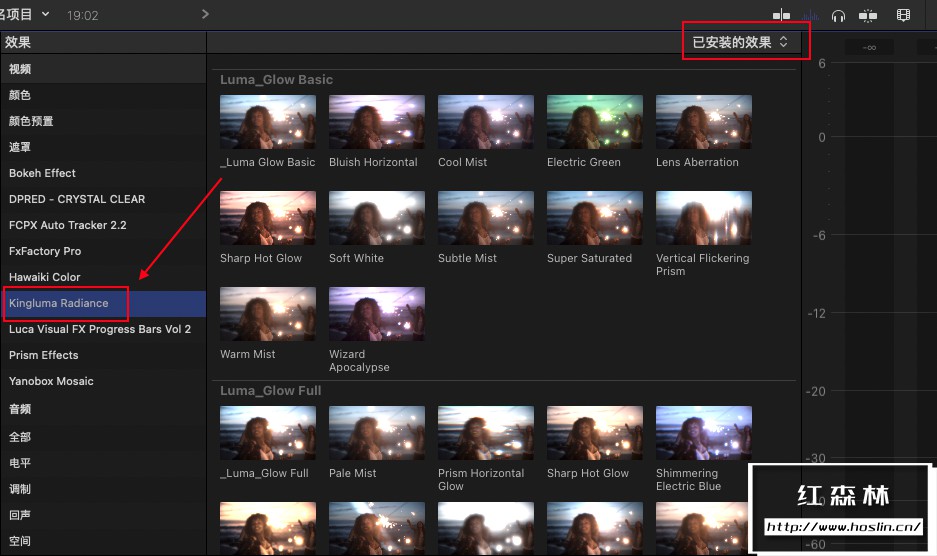Screen dimensions: 937x556
Task: Select FCPX Auto Tracker 2.2 category
Action: (x=103, y=225)
